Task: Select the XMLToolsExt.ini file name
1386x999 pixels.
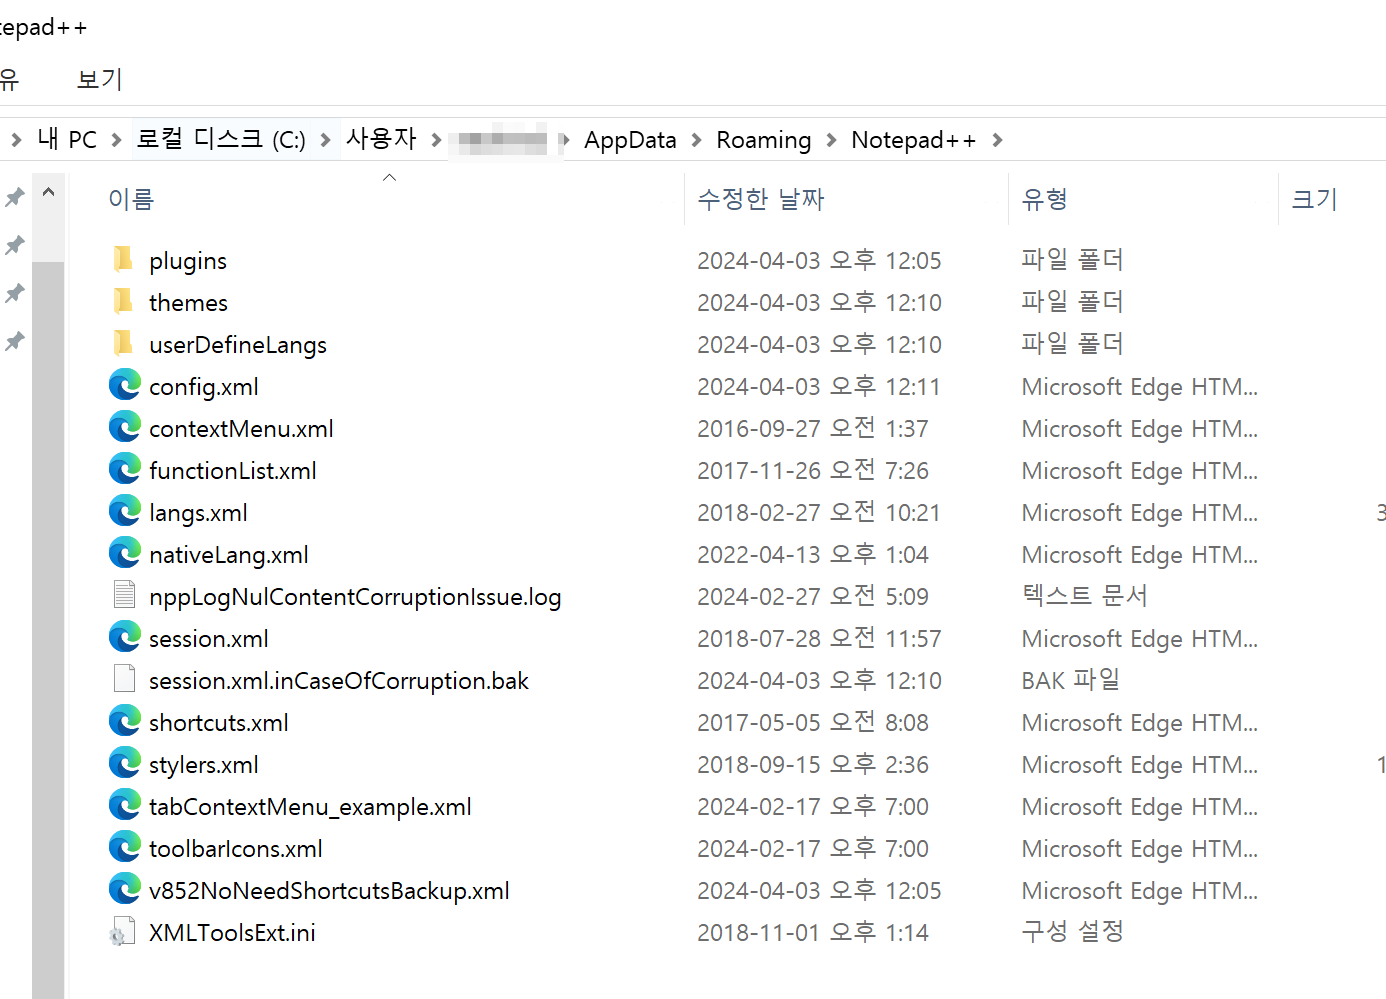Action: 232,933
